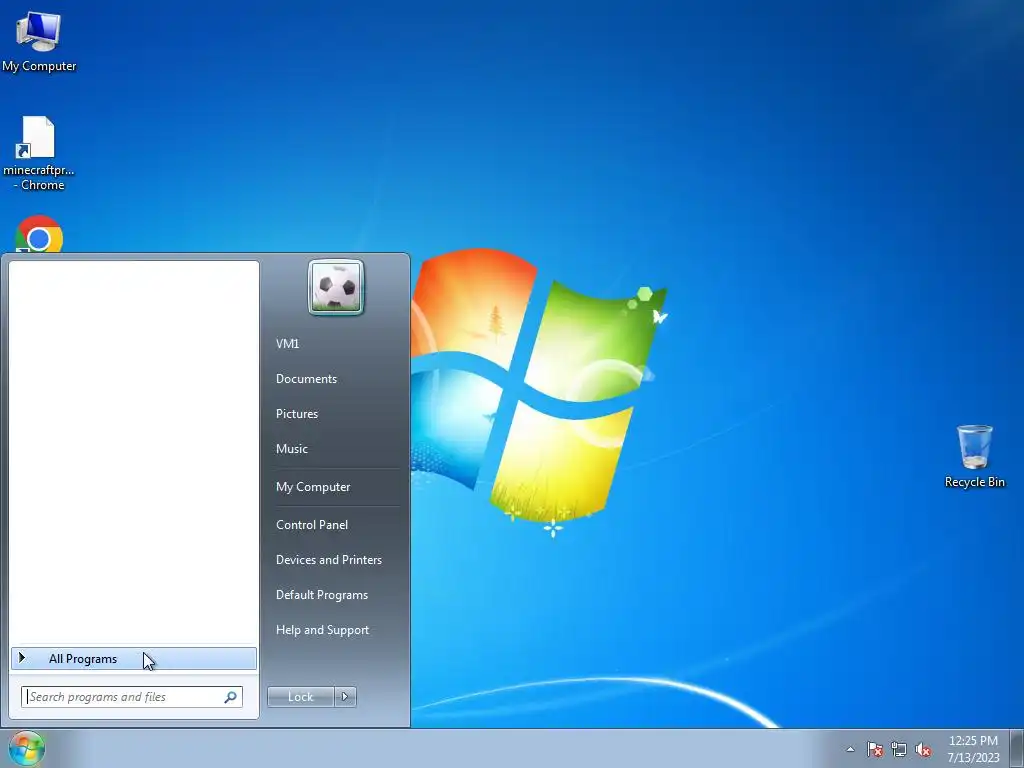
Task: Open the My Computer desktop icon
Action: (x=39, y=40)
